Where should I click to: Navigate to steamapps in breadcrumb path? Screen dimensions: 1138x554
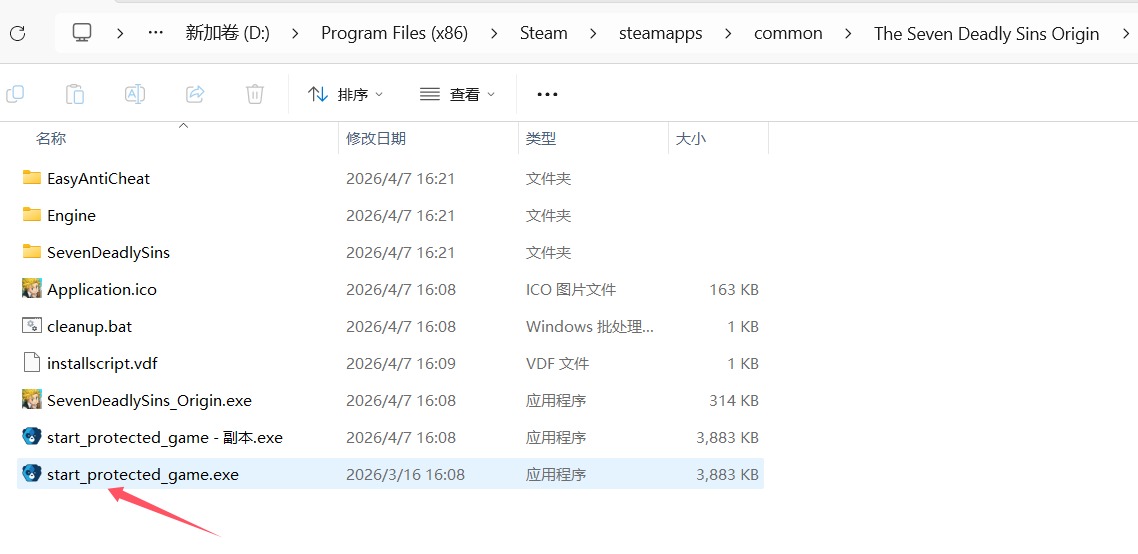click(x=660, y=33)
